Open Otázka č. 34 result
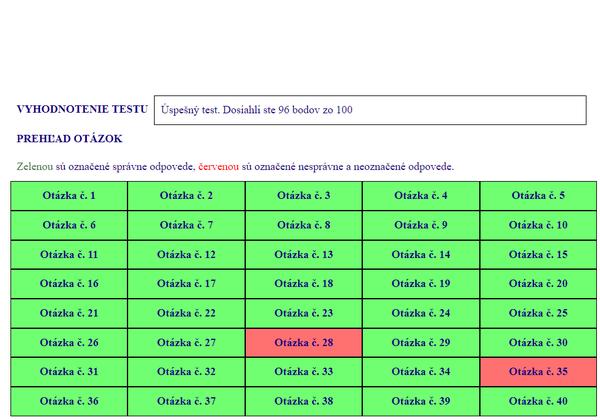600x420 pixels. (x=421, y=372)
